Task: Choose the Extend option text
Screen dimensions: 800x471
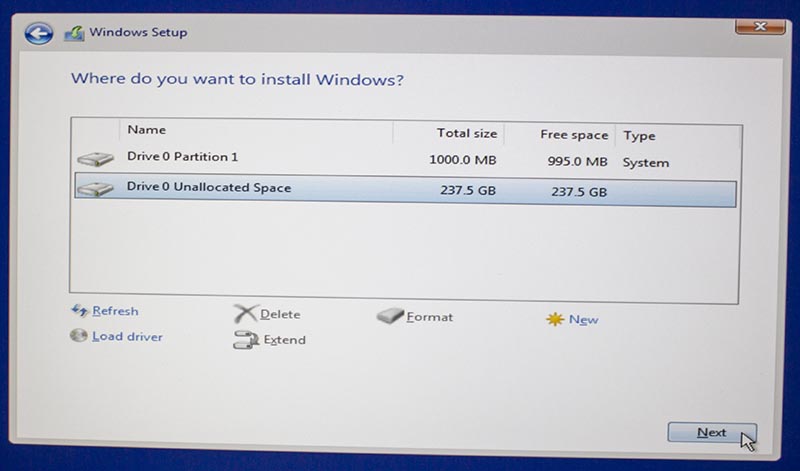Action: pos(285,340)
